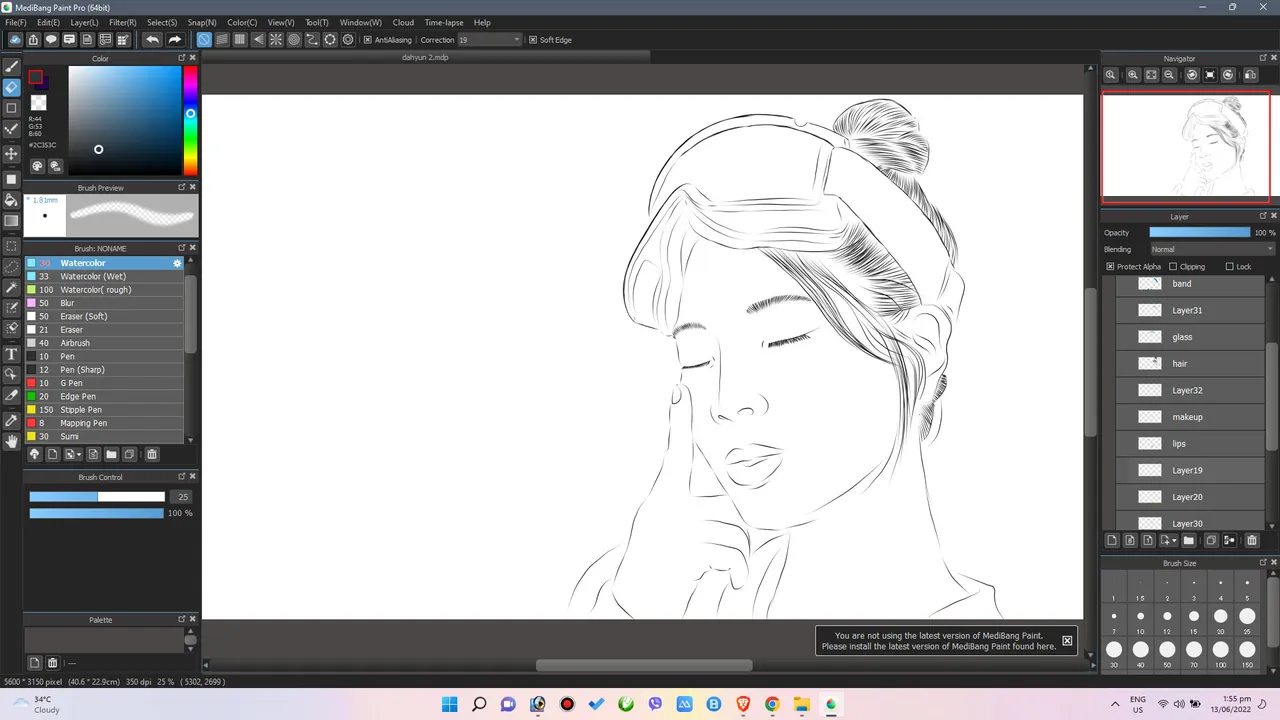
Task: Open Watercolor brush settings gear
Action: [177, 263]
